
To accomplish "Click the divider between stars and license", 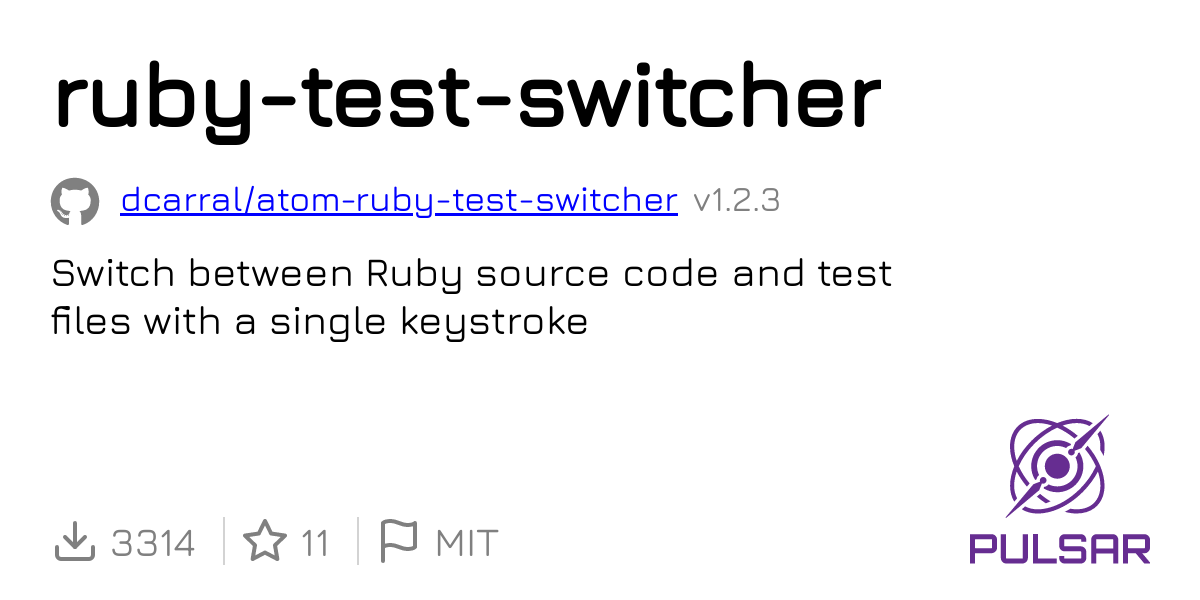I will click(357, 541).
